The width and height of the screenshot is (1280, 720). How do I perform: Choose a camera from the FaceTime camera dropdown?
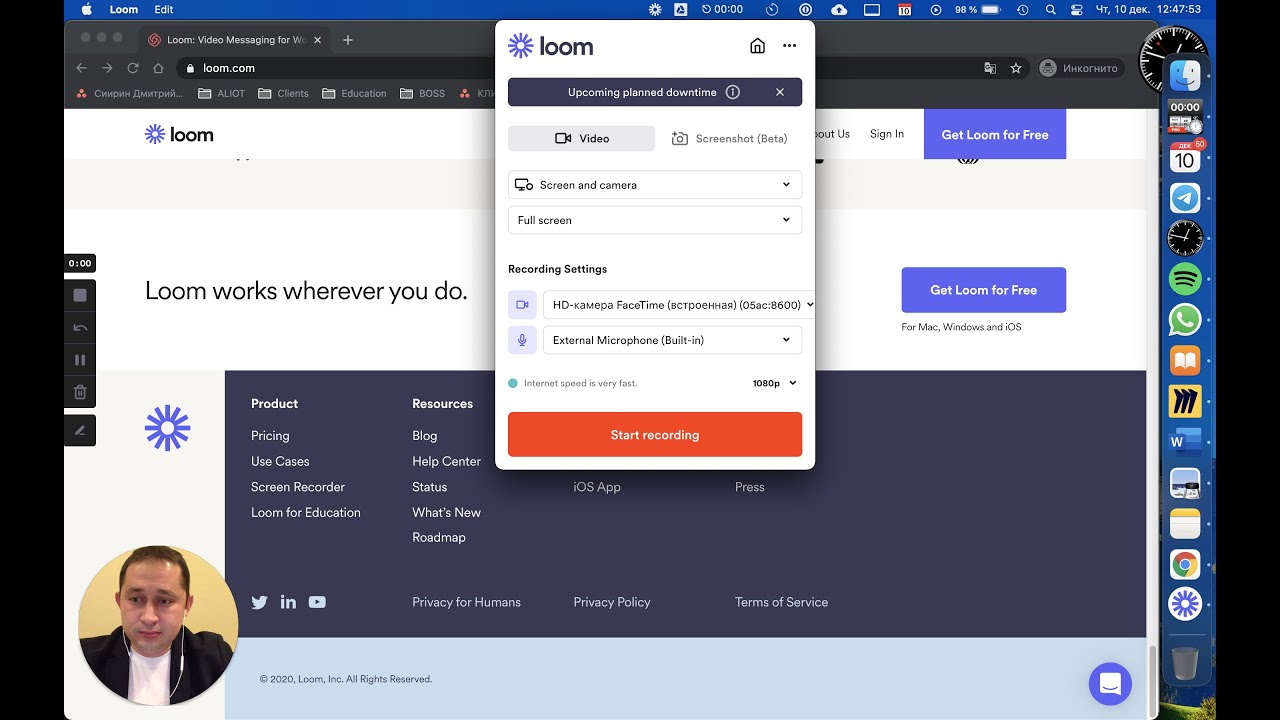coord(679,305)
